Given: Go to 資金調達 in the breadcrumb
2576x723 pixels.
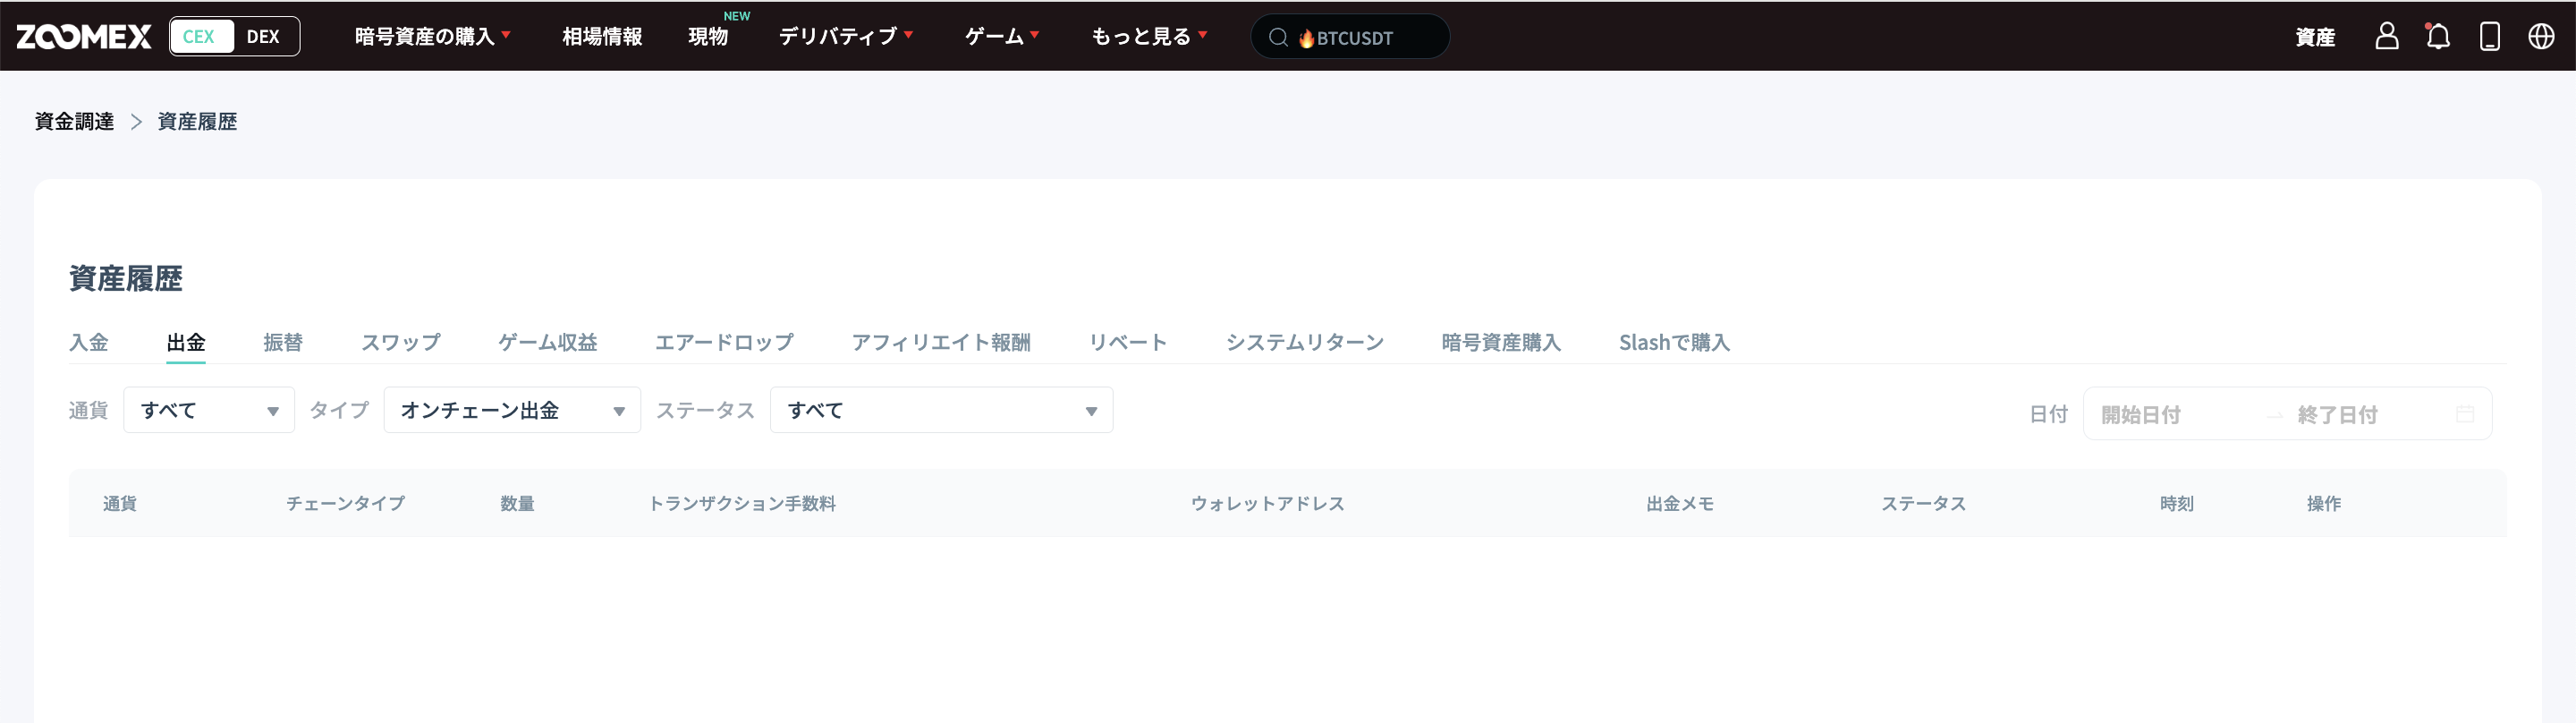Looking at the screenshot, I should 74,121.
